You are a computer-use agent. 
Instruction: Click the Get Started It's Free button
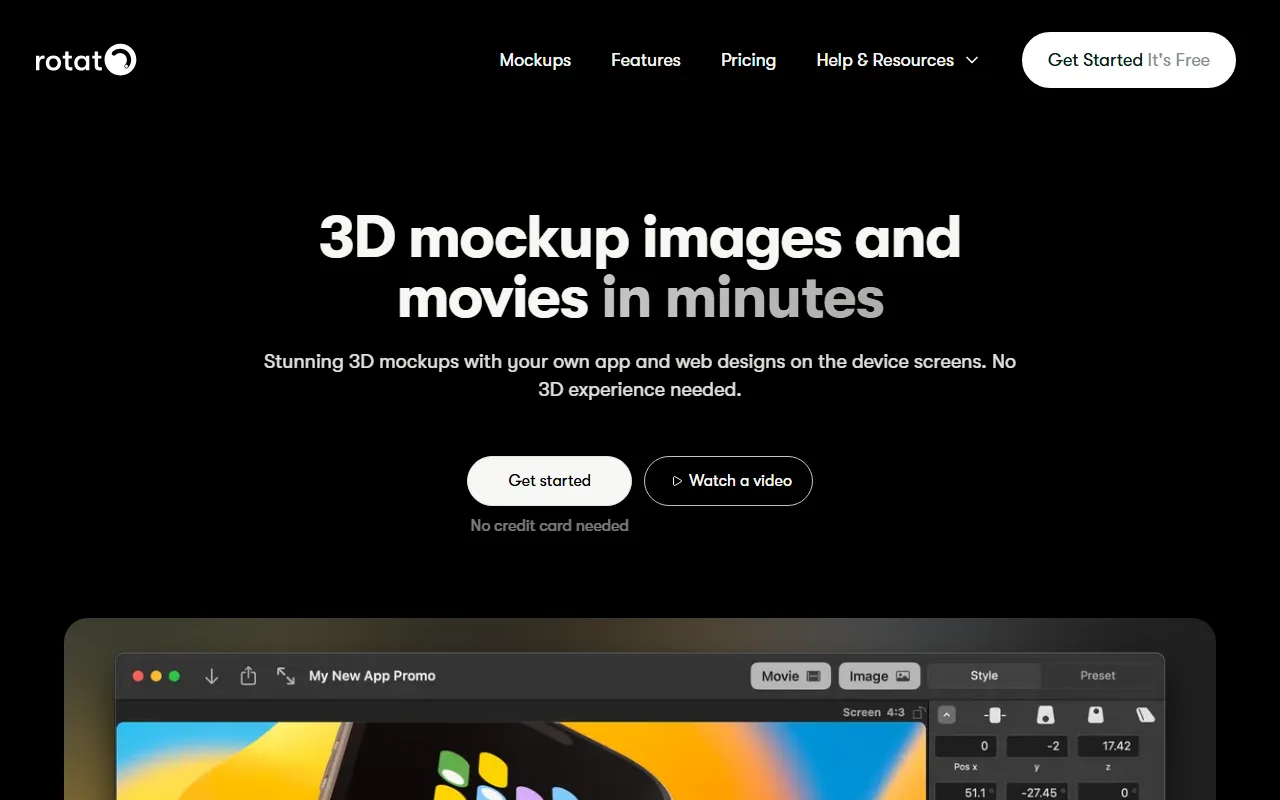click(x=1129, y=60)
